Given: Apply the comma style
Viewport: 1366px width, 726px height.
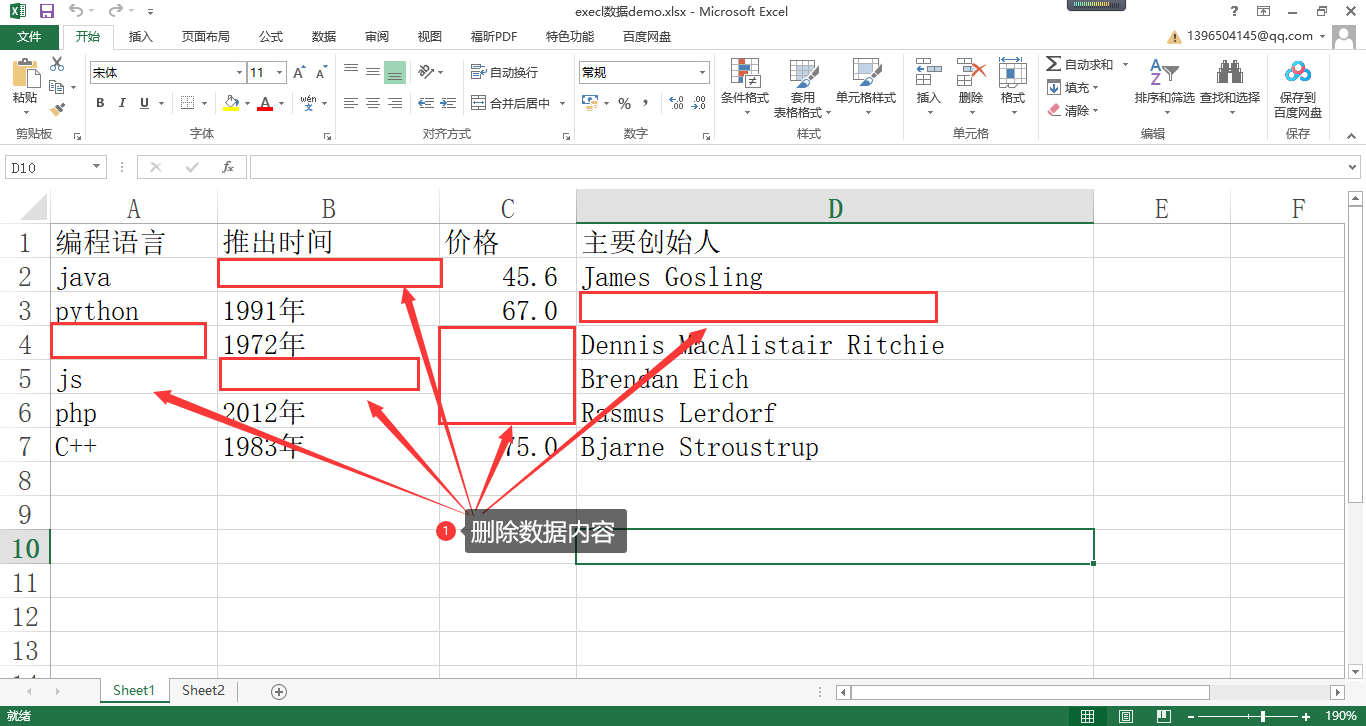Looking at the screenshot, I should click(x=646, y=103).
